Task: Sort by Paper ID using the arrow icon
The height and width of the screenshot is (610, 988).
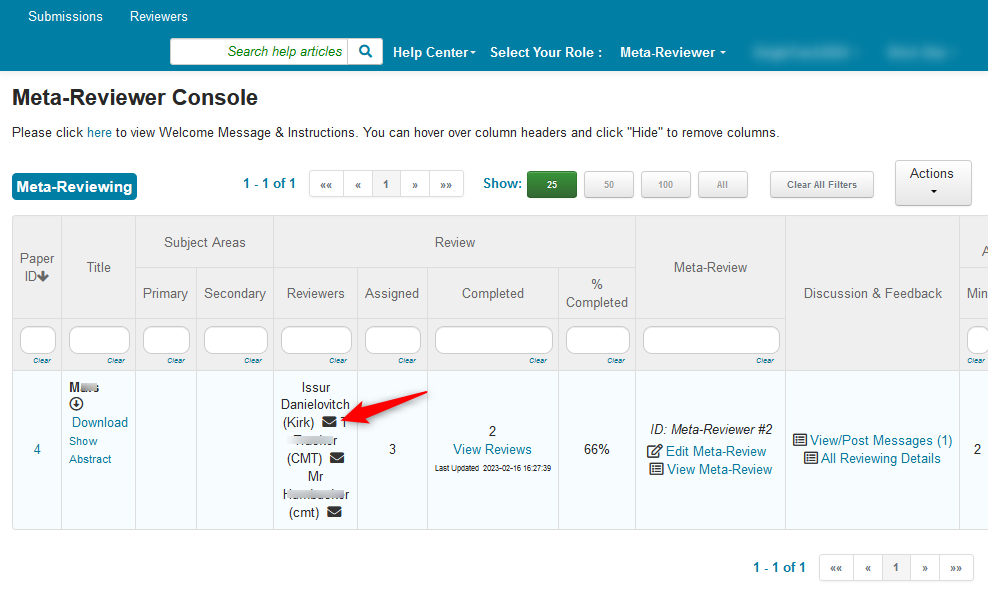Action: 43,276
